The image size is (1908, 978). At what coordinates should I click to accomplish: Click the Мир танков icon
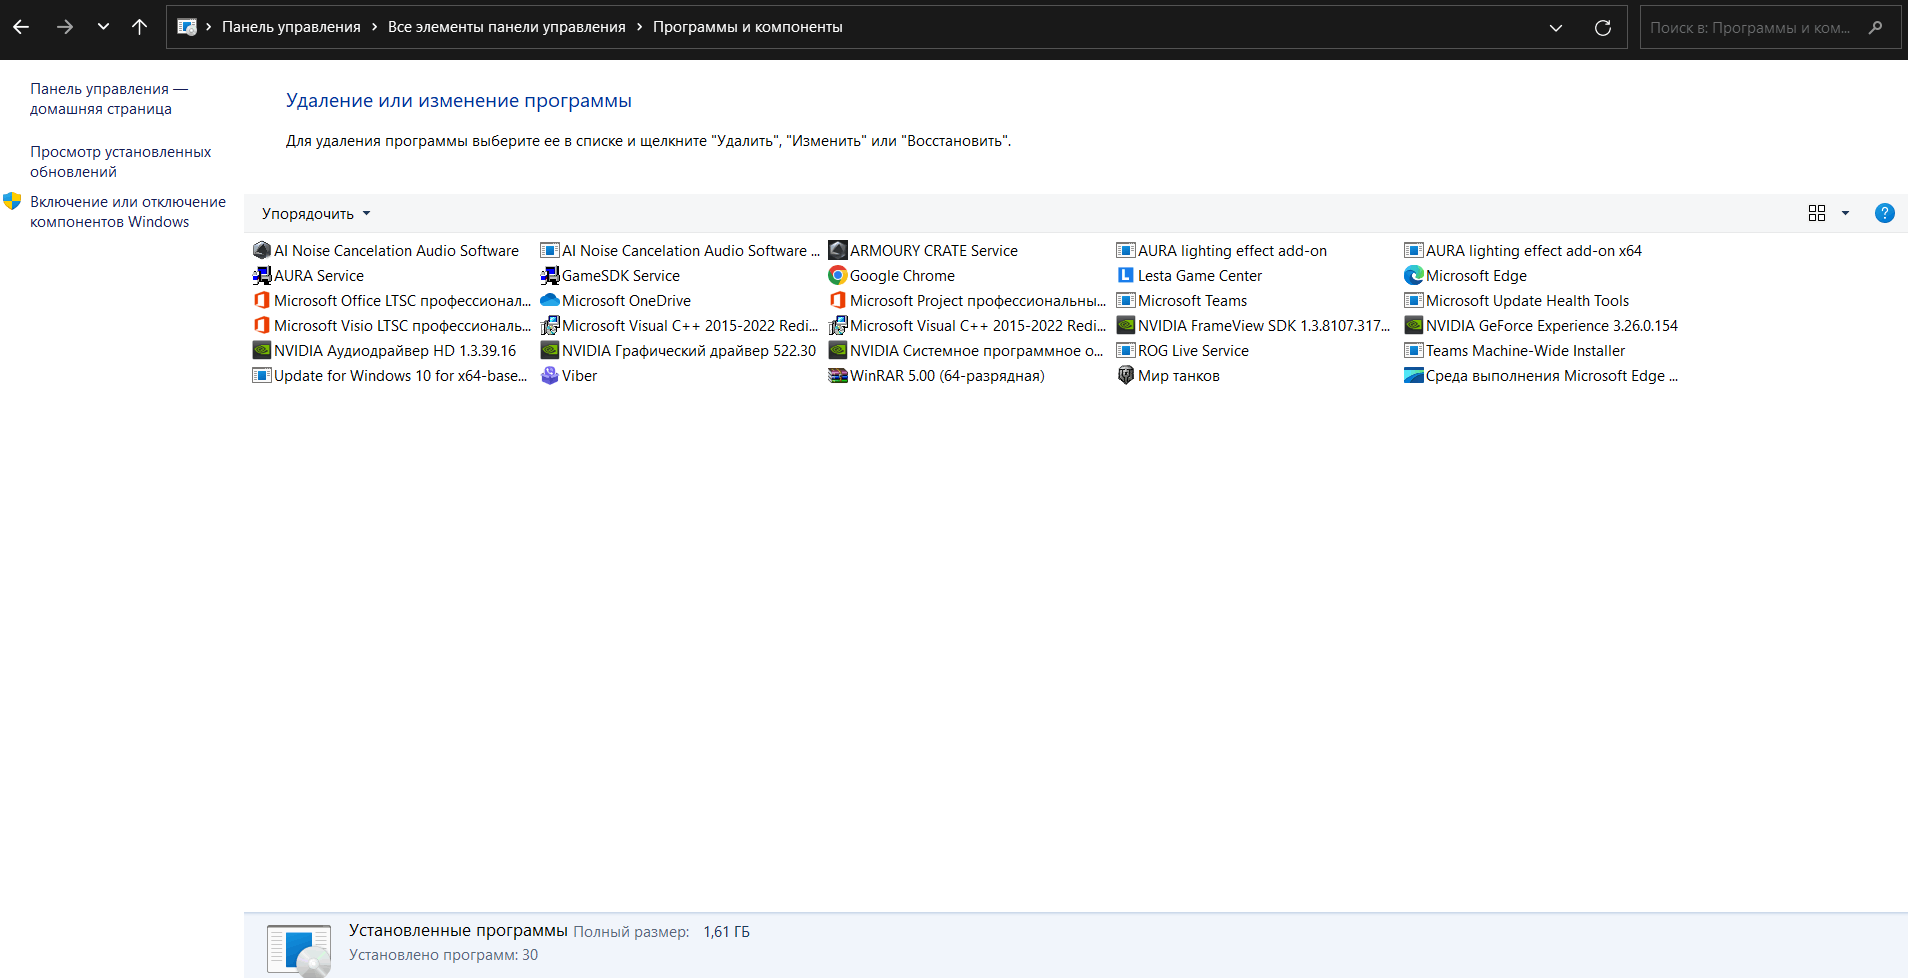tap(1126, 376)
